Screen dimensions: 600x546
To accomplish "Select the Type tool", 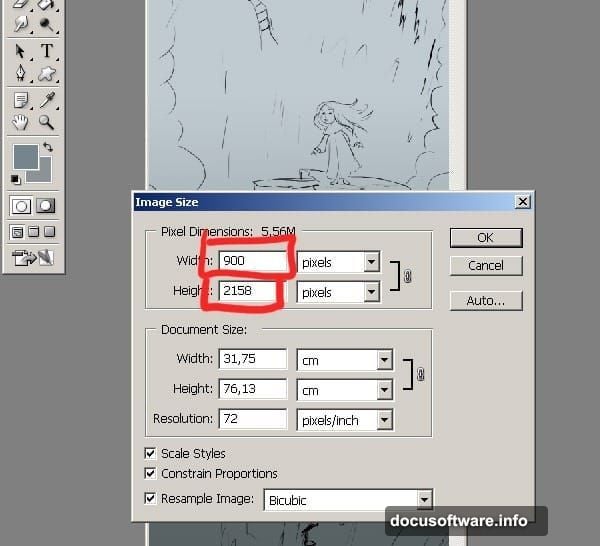I will [x=46, y=51].
